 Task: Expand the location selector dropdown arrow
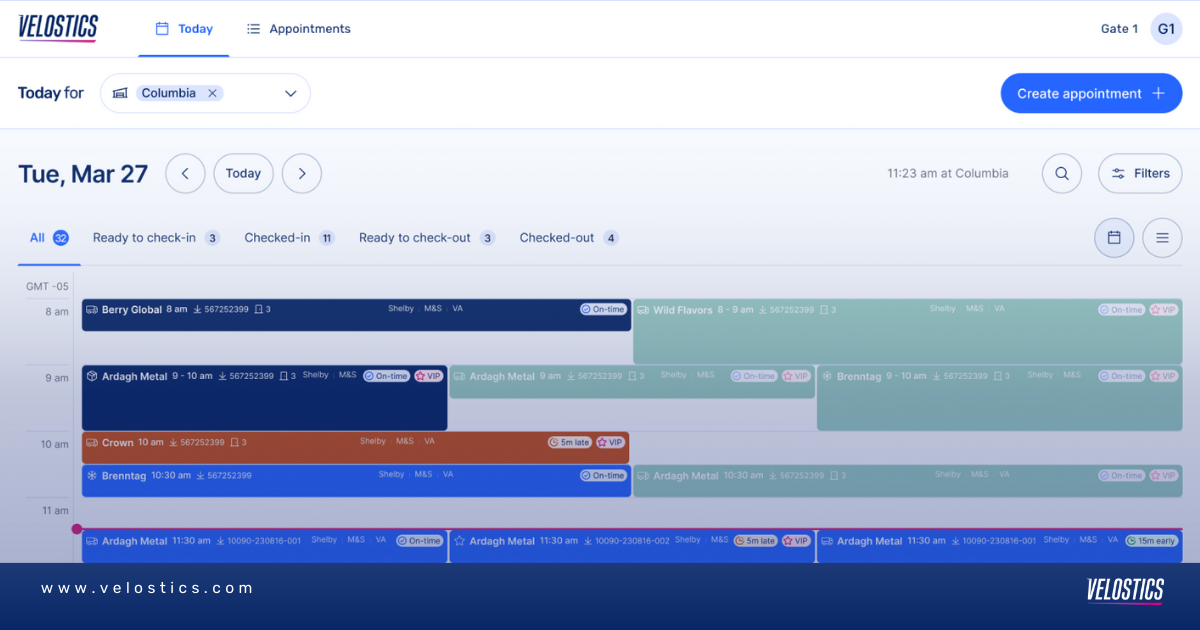pos(291,93)
